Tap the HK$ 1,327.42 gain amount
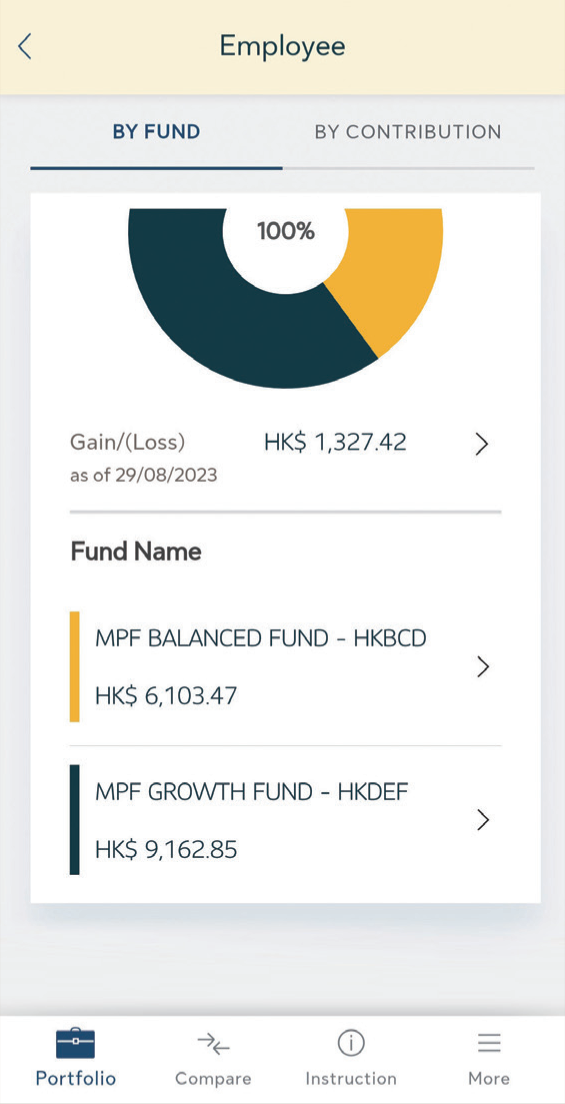This screenshot has width=565, height=1104. 335,443
